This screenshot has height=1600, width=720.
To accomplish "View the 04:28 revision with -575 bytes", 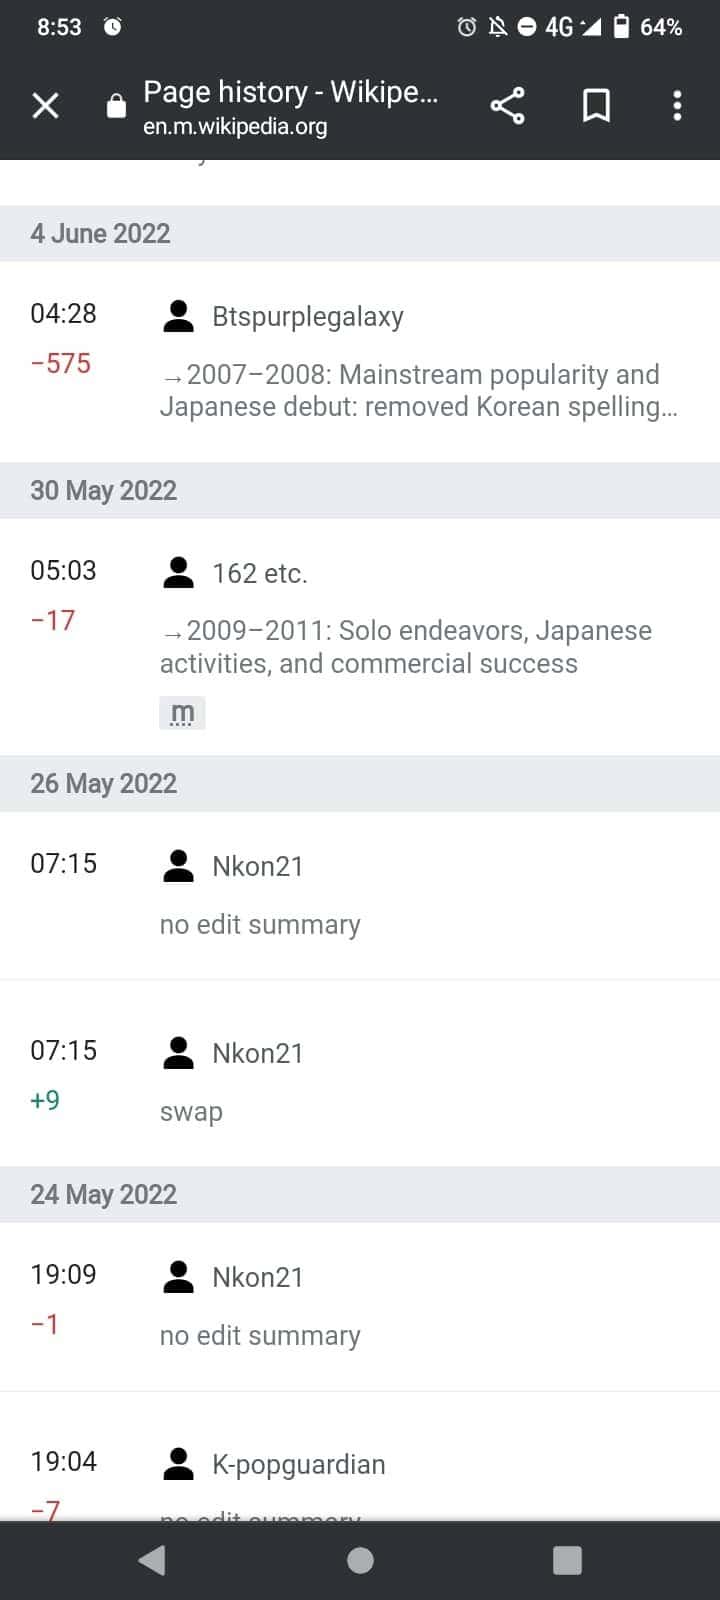I will click(63, 314).
